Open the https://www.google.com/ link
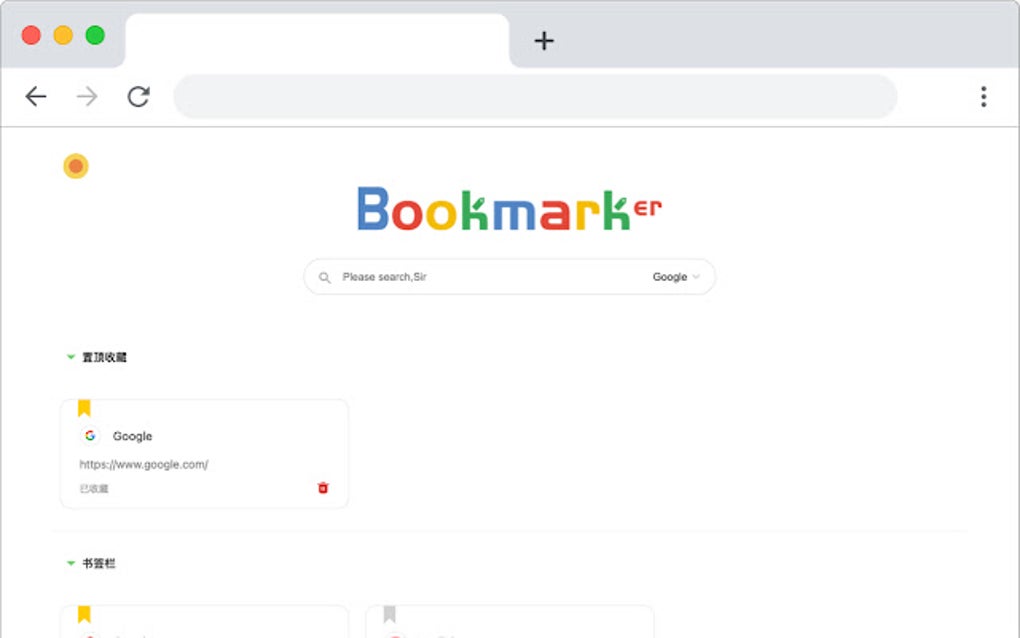The height and width of the screenshot is (638, 1020). click(143, 464)
